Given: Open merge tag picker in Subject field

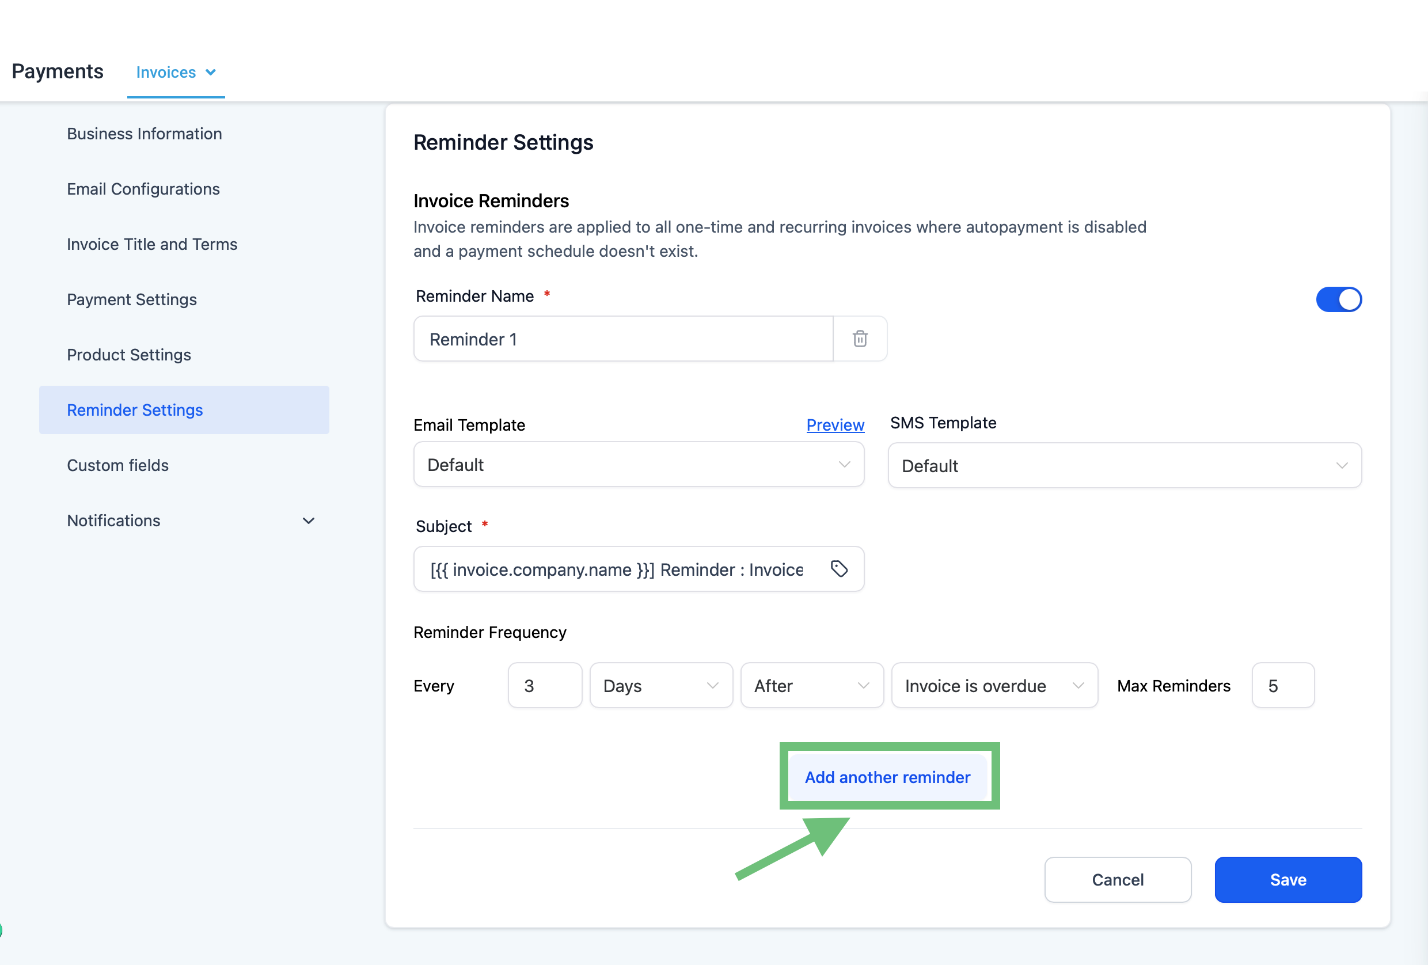Looking at the screenshot, I should [839, 569].
